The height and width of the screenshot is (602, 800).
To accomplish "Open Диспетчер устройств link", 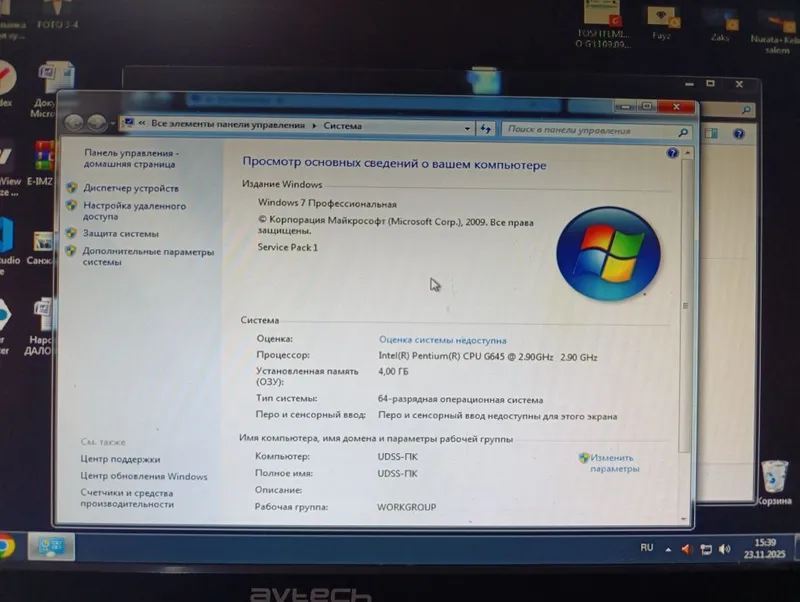I will (x=131, y=188).
